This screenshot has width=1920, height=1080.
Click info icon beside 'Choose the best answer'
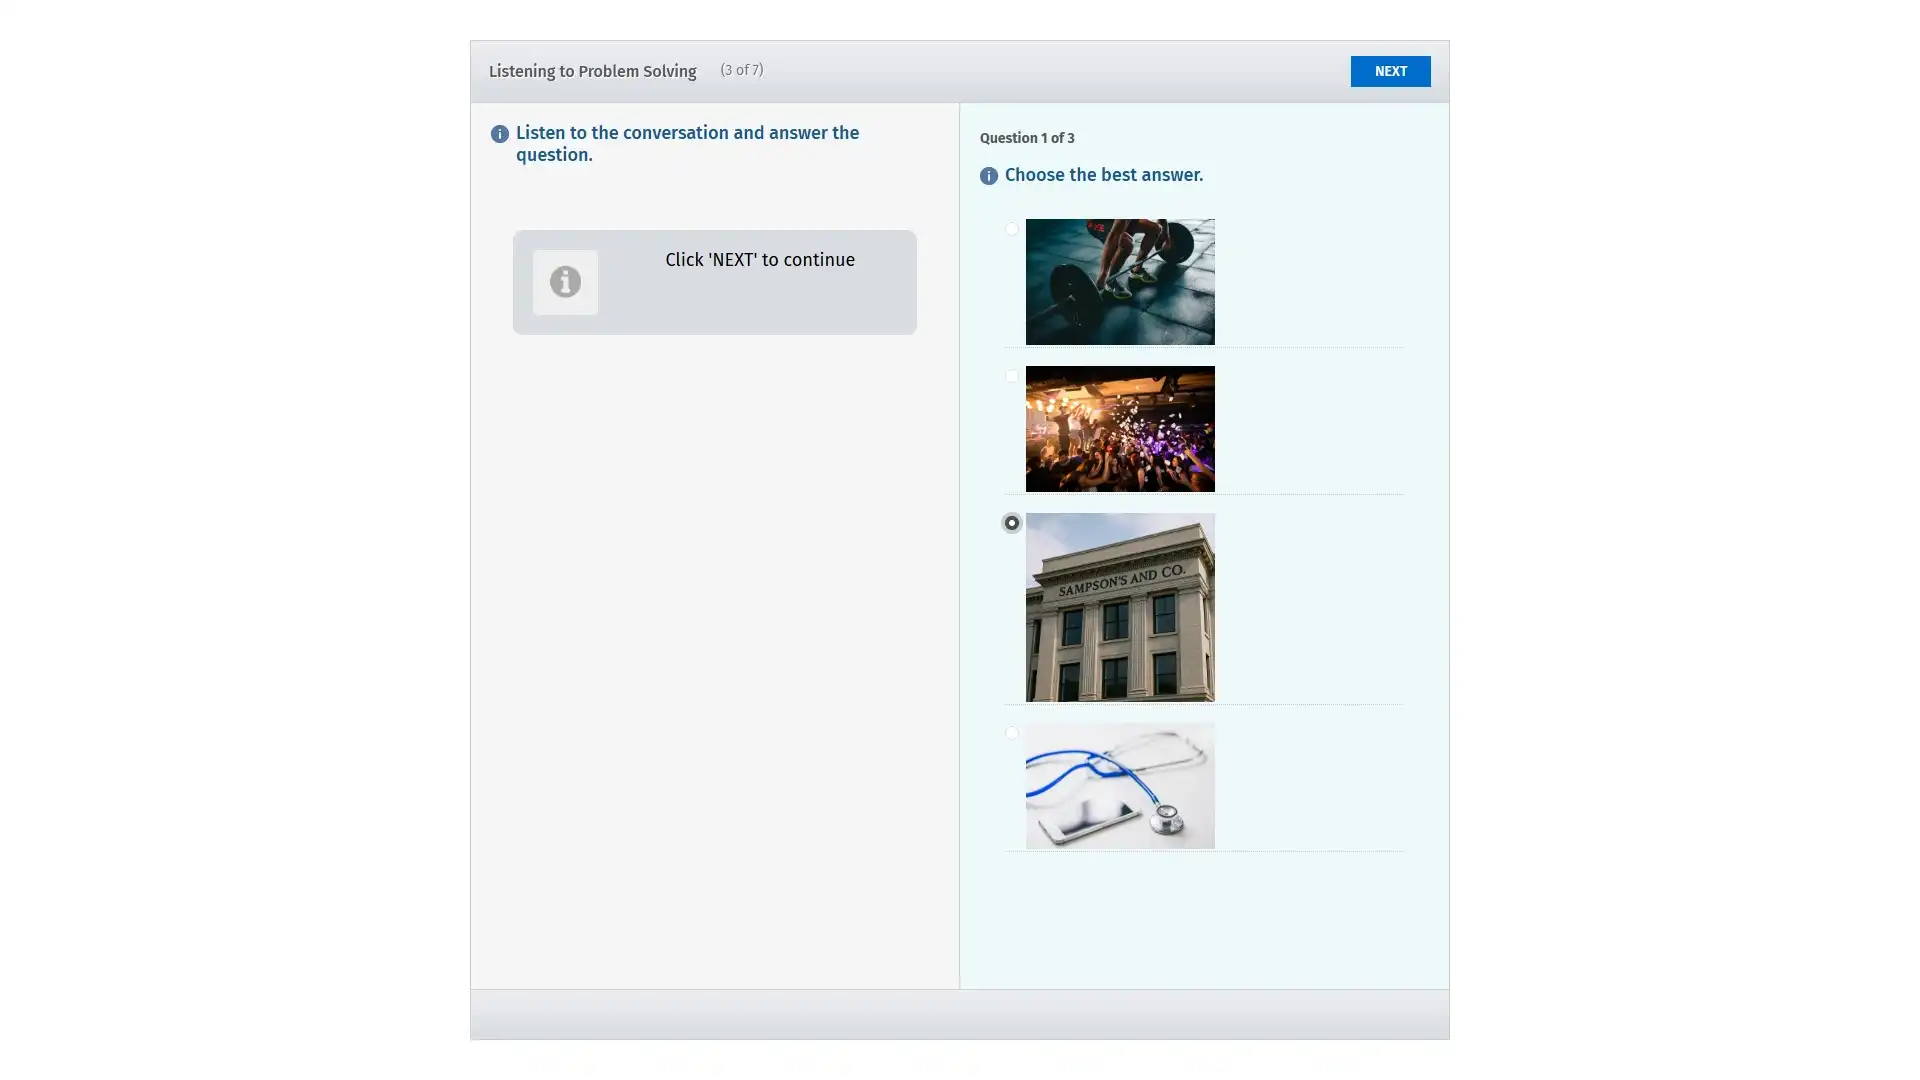[x=988, y=176]
